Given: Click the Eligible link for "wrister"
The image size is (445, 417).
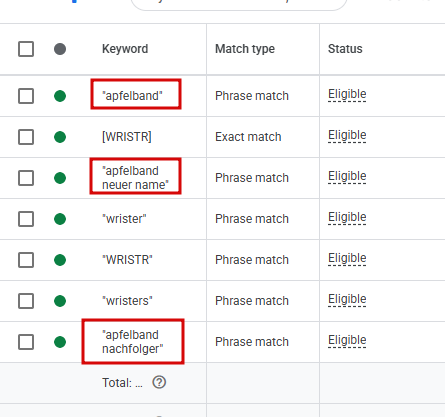Looking at the screenshot, I should [x=347, y=218].
